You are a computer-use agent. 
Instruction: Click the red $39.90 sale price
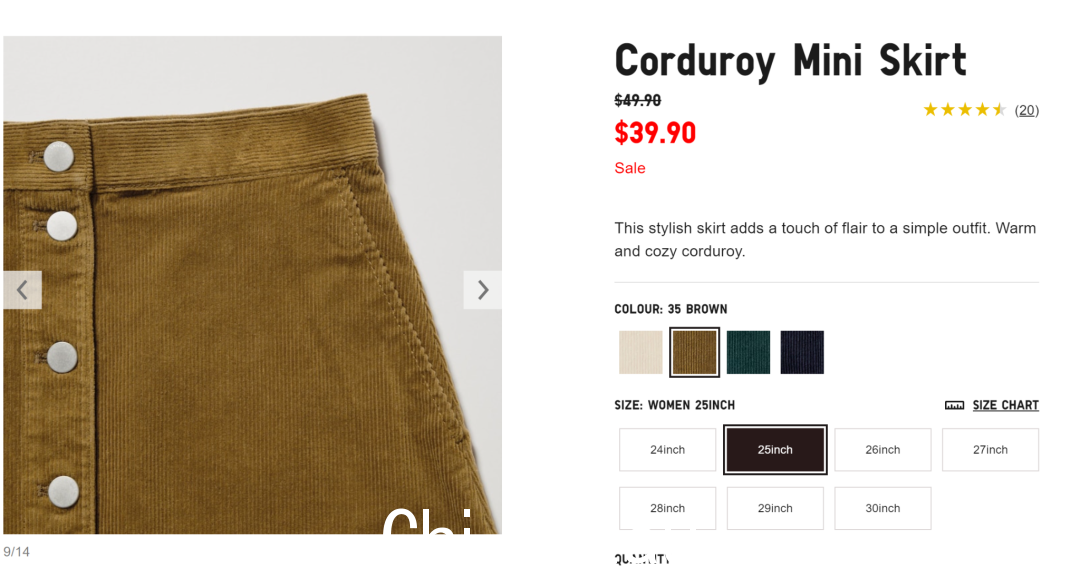coord(655,133)
